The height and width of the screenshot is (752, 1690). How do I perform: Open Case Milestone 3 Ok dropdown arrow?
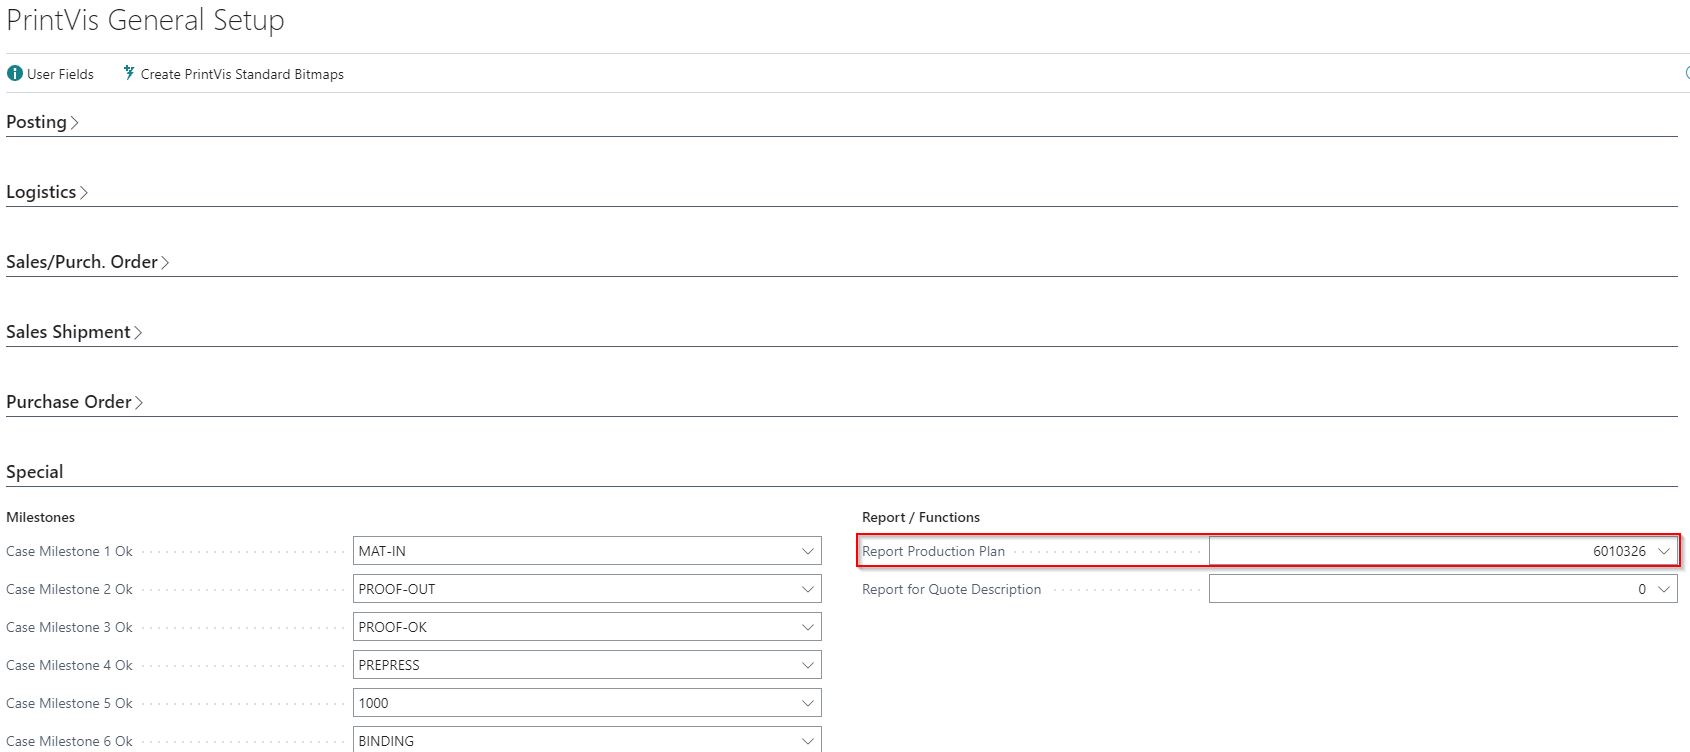(x=808, y=627)
